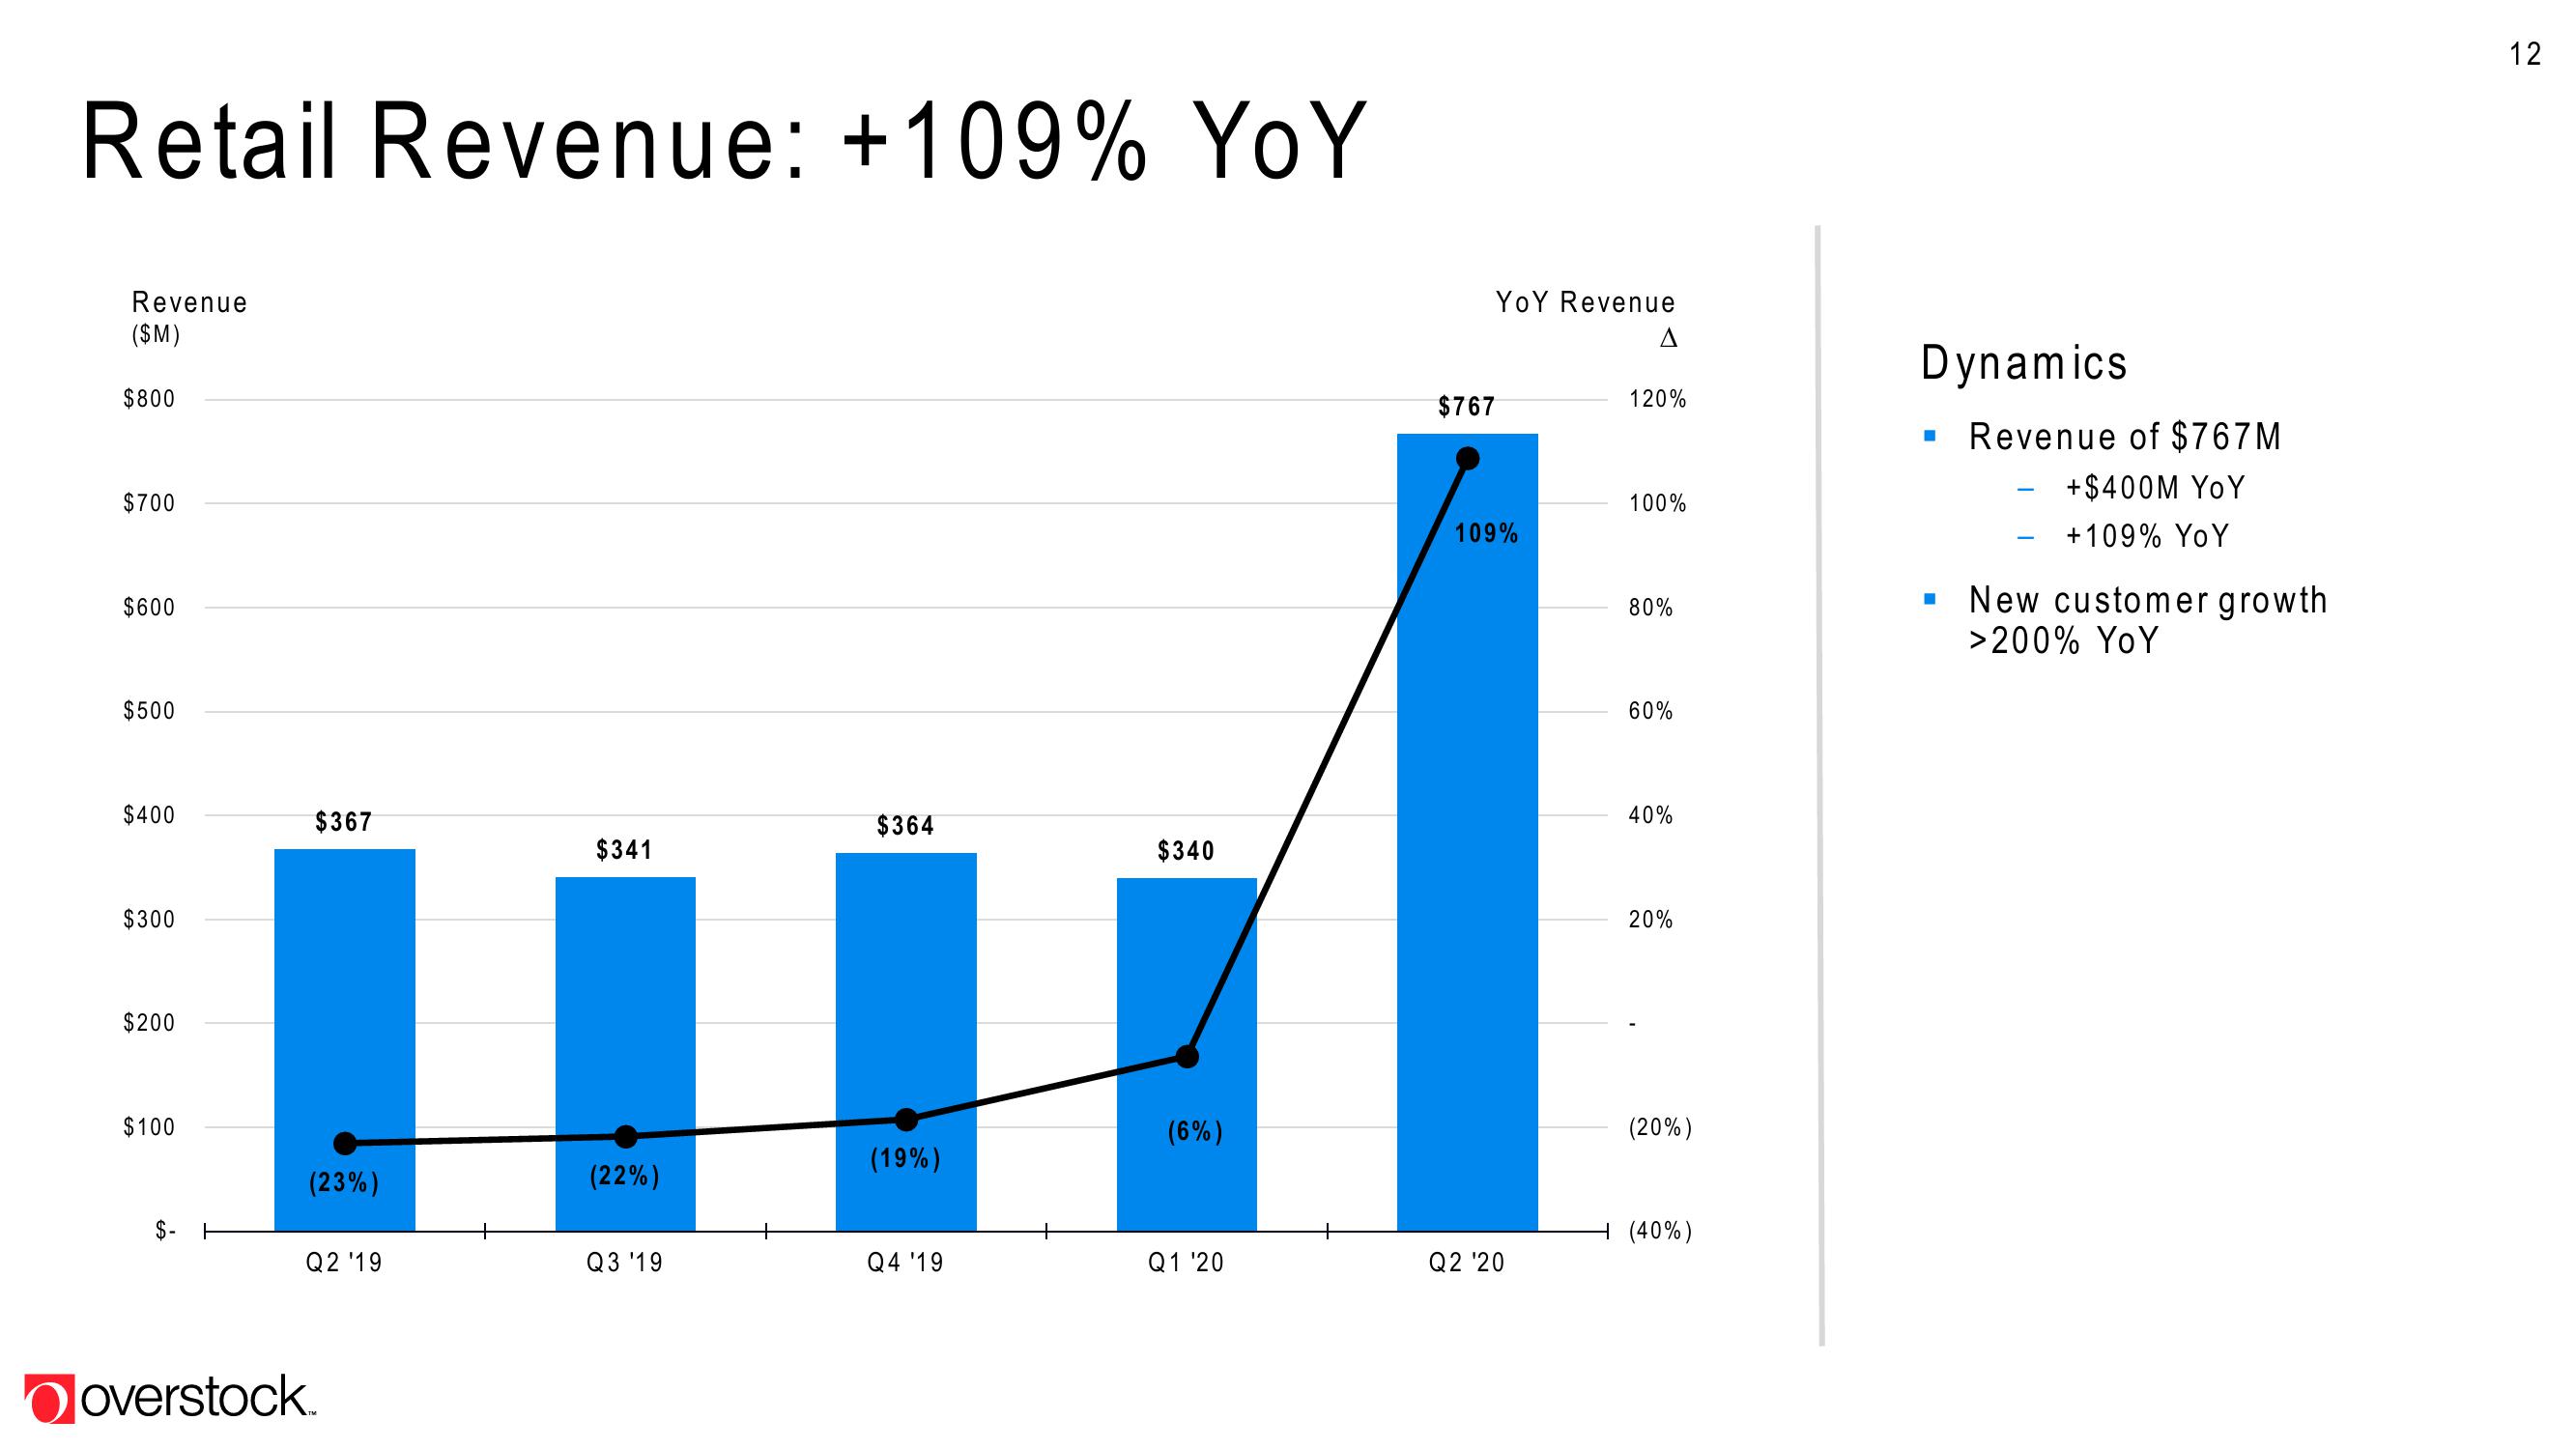Click the line marker above the (22%) label
The width and height of the screenshot is (2576, 1449).
tap(626, 1136)
